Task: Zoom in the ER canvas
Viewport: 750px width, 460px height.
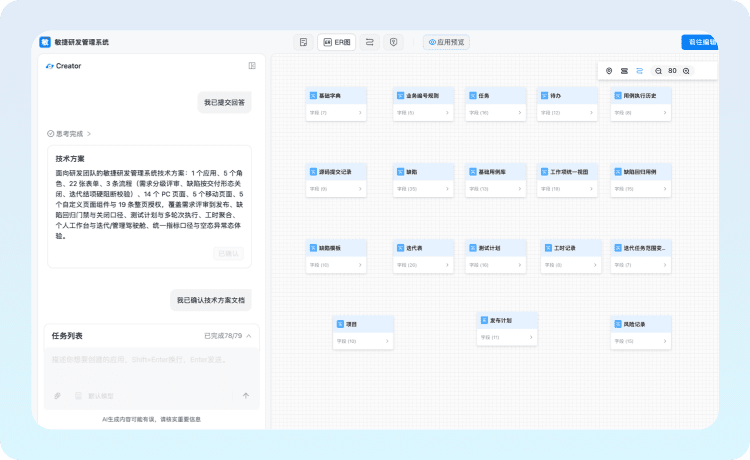Action: [686, 71]
